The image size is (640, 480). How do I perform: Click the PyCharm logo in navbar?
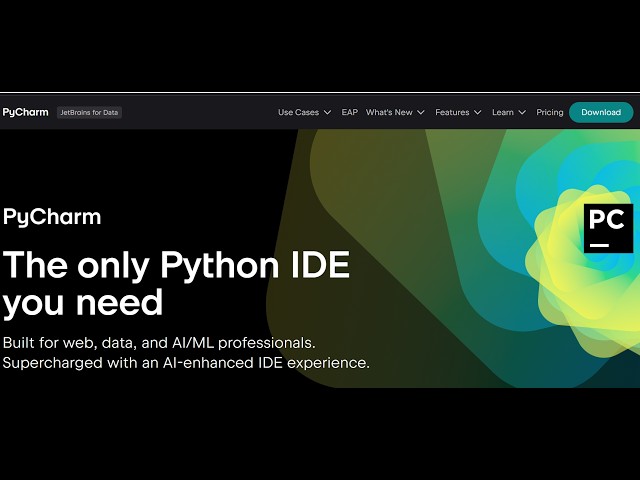click(25, 112)
